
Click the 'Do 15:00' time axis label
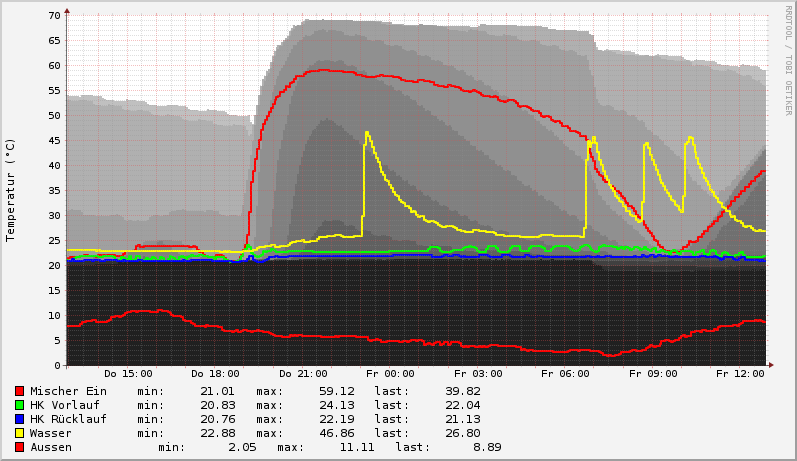(x=128, y=374)
